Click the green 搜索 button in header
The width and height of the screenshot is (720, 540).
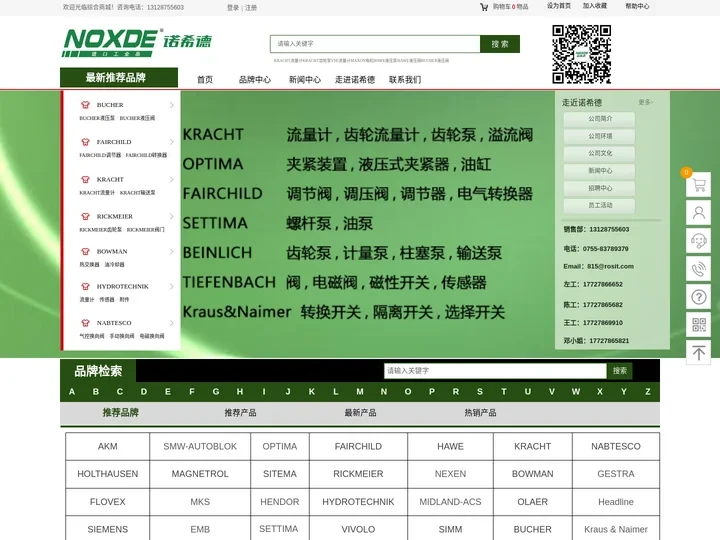click(x=500, y=44)
